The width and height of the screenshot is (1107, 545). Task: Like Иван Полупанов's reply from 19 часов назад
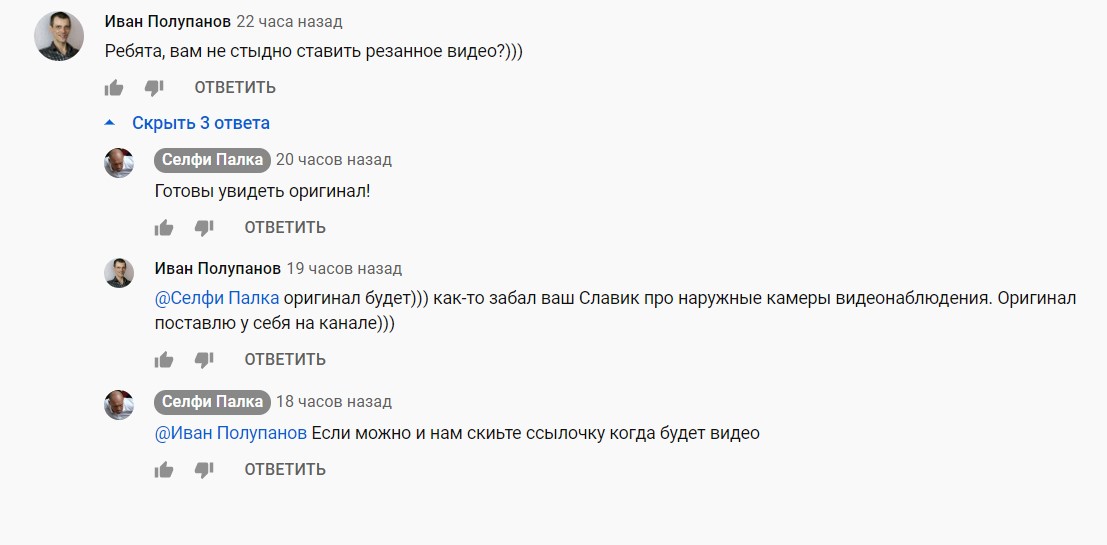click(164, 359)
